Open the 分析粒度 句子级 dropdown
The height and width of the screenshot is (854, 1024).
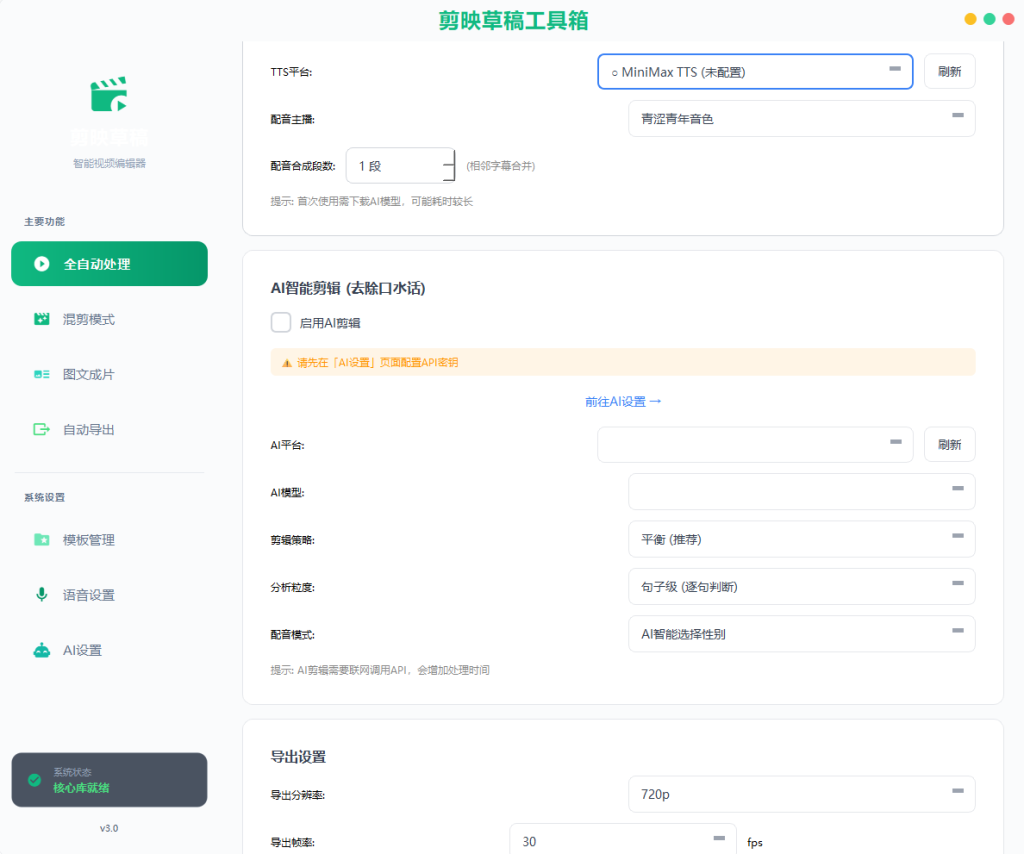801,586
